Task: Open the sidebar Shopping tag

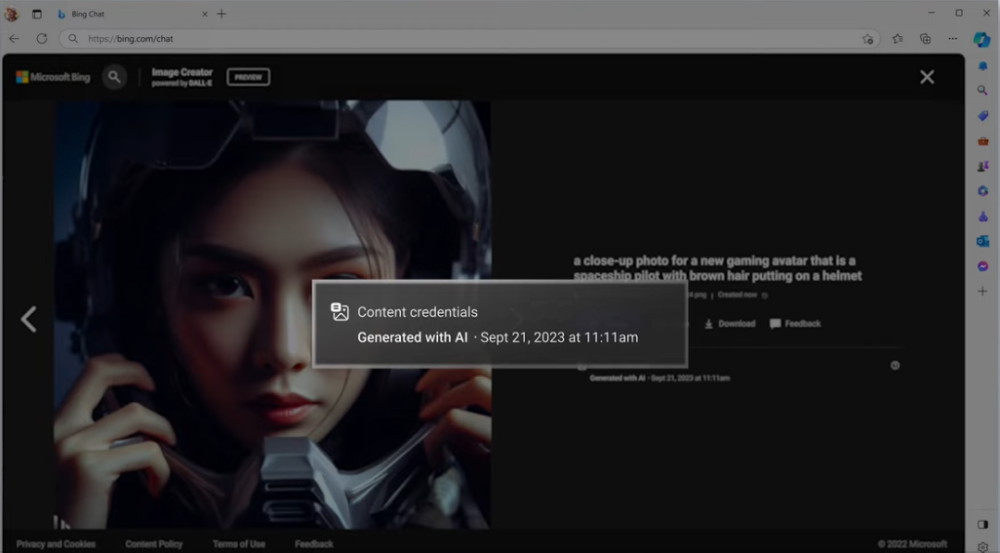Action: 983,115
